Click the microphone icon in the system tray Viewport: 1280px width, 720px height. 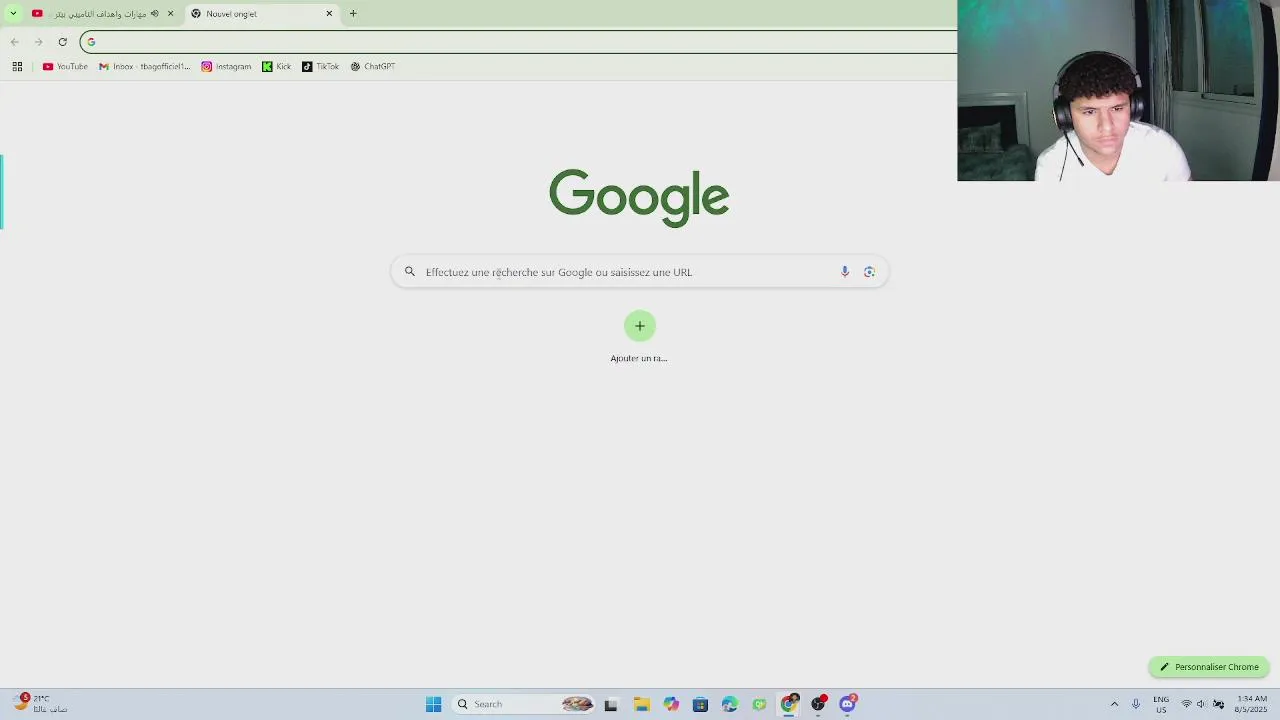1136,705
